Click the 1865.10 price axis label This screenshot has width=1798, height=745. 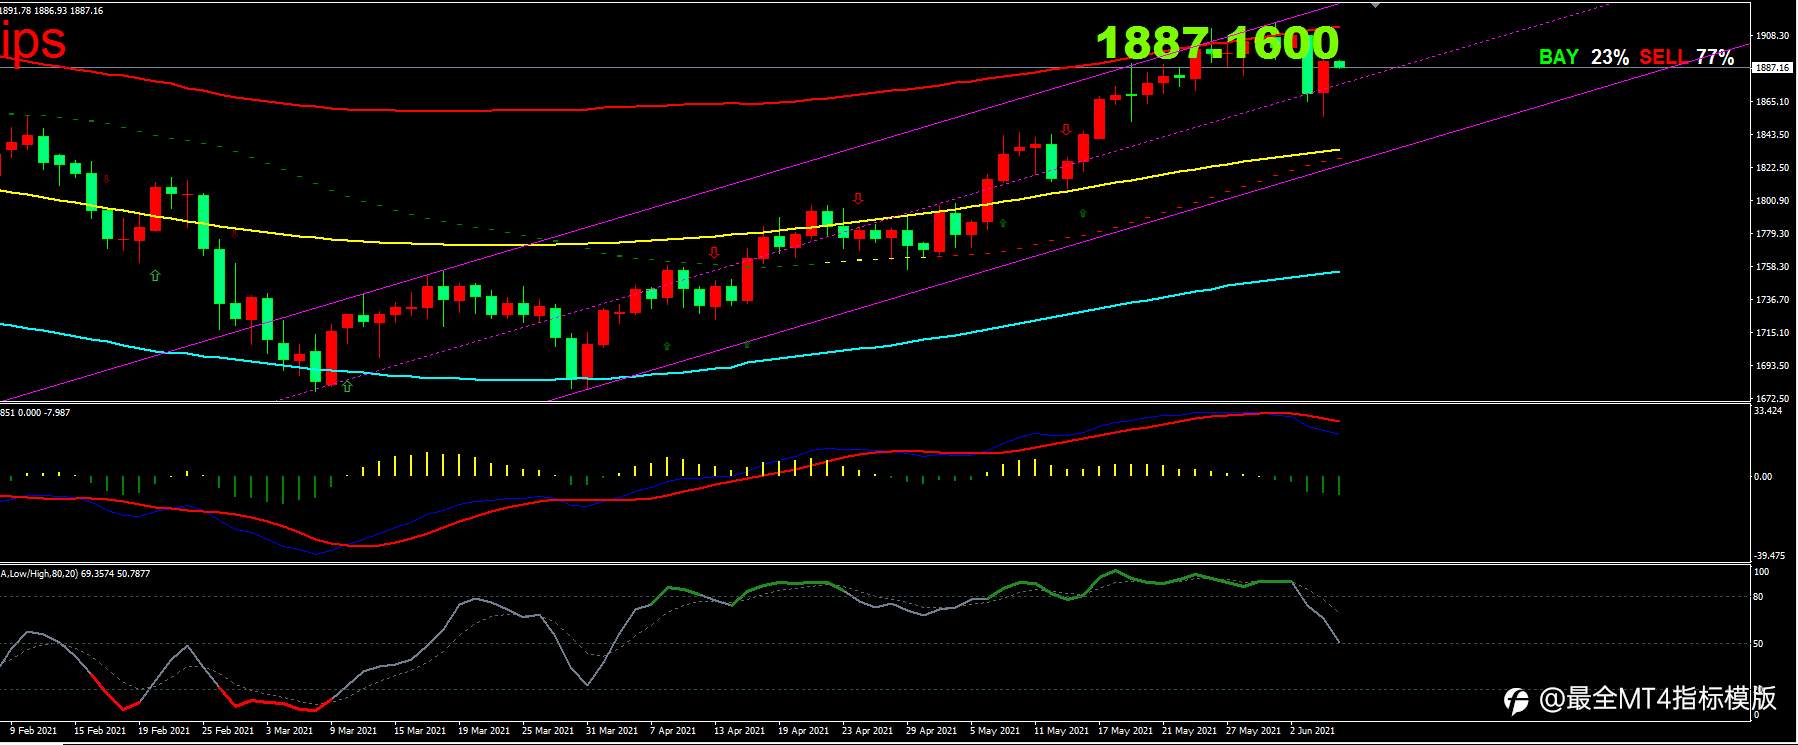(1772, 102)
